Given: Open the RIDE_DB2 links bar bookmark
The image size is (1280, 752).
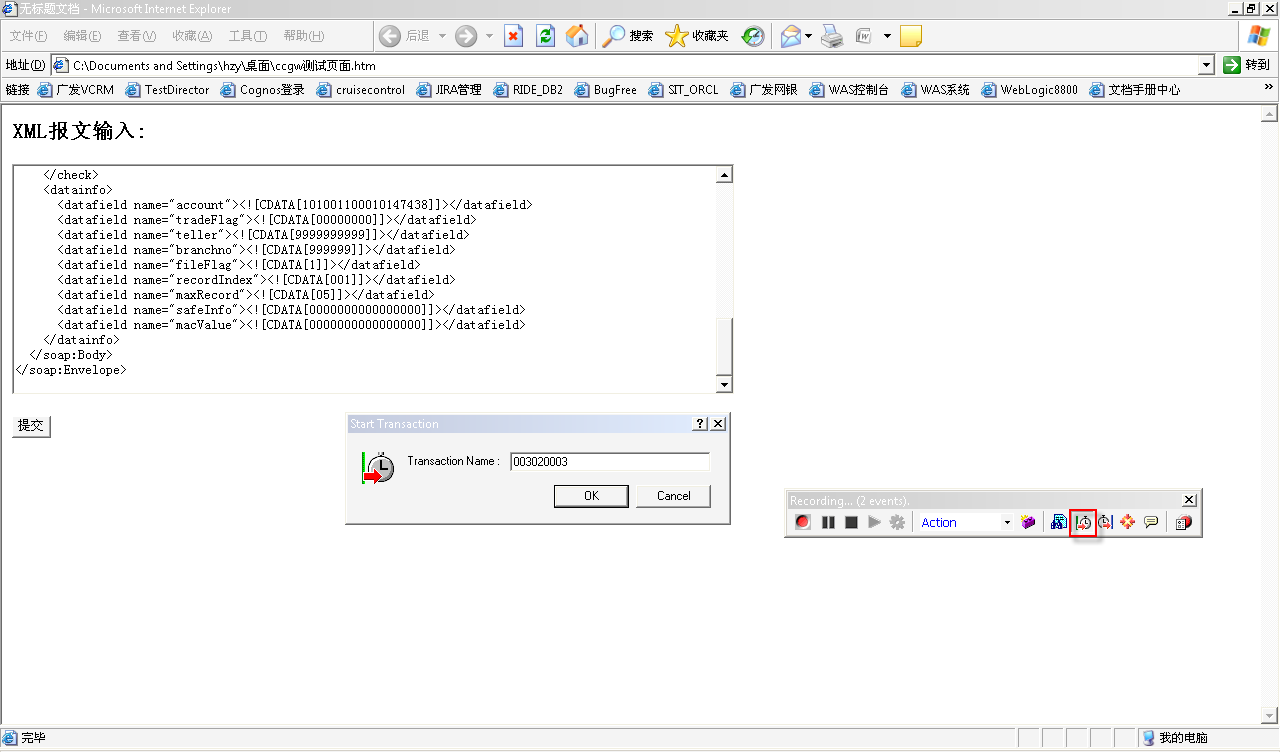Looking at the screenshot, I should pyautogui.click(x=528, y=90).
